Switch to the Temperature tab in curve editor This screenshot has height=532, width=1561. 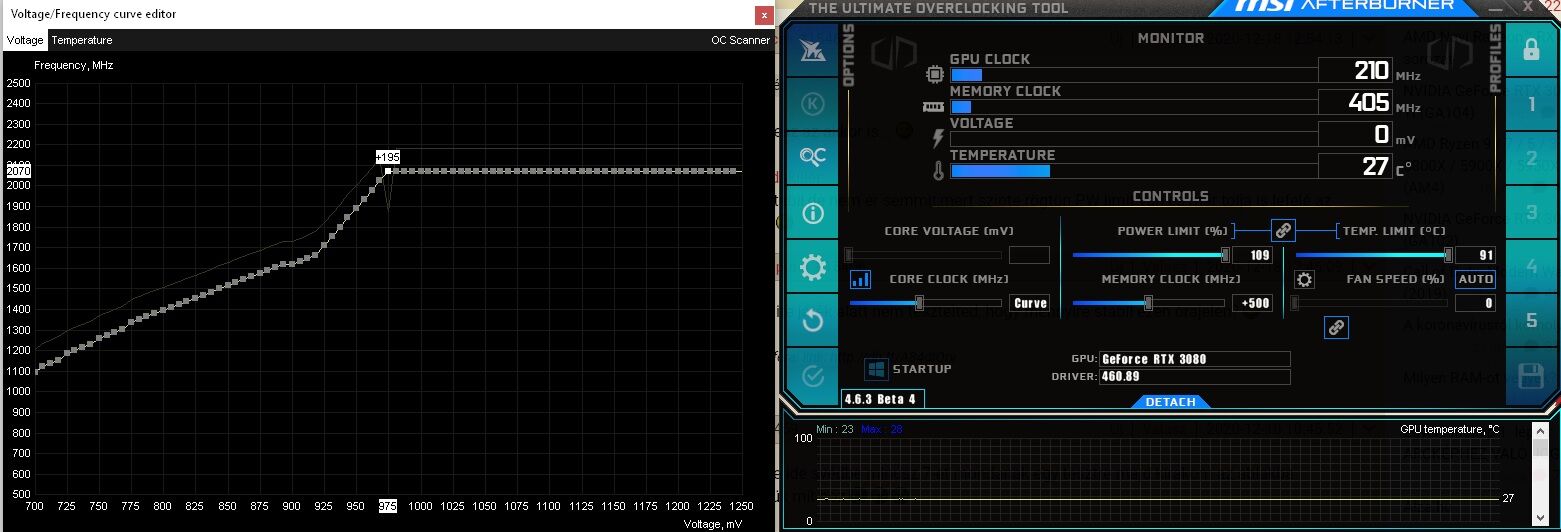pyautogui.click(x=82, y=40)
